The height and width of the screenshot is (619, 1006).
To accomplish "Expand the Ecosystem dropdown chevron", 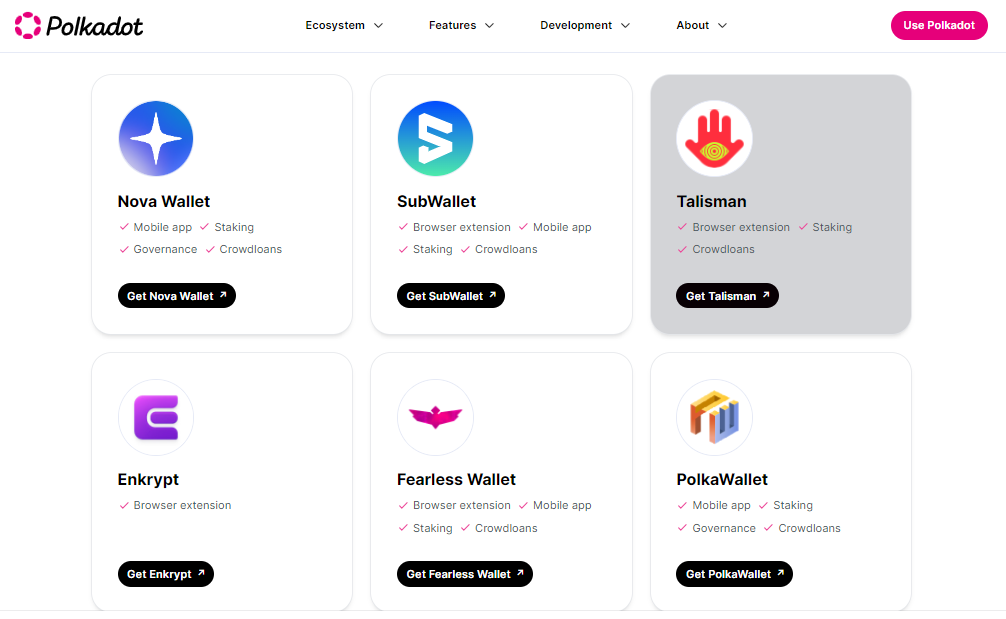I will 379,26.
